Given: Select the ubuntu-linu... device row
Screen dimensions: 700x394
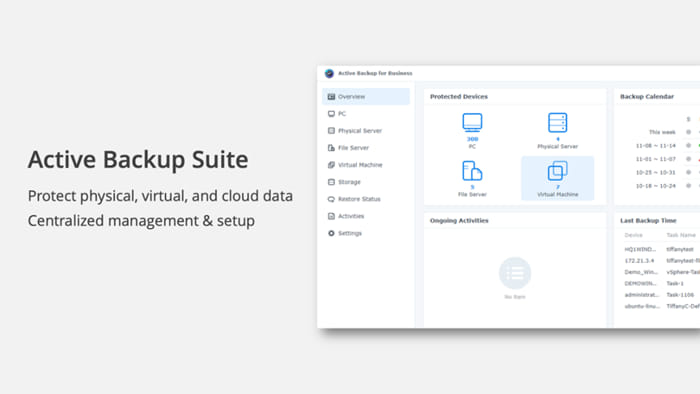Looking at the screenshot, I should click(x=661, y=306).
